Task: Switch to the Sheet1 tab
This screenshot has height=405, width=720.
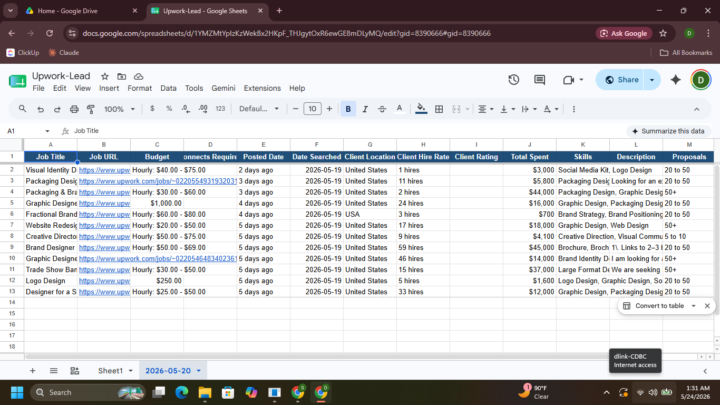Action: click(x=110, y=371)
